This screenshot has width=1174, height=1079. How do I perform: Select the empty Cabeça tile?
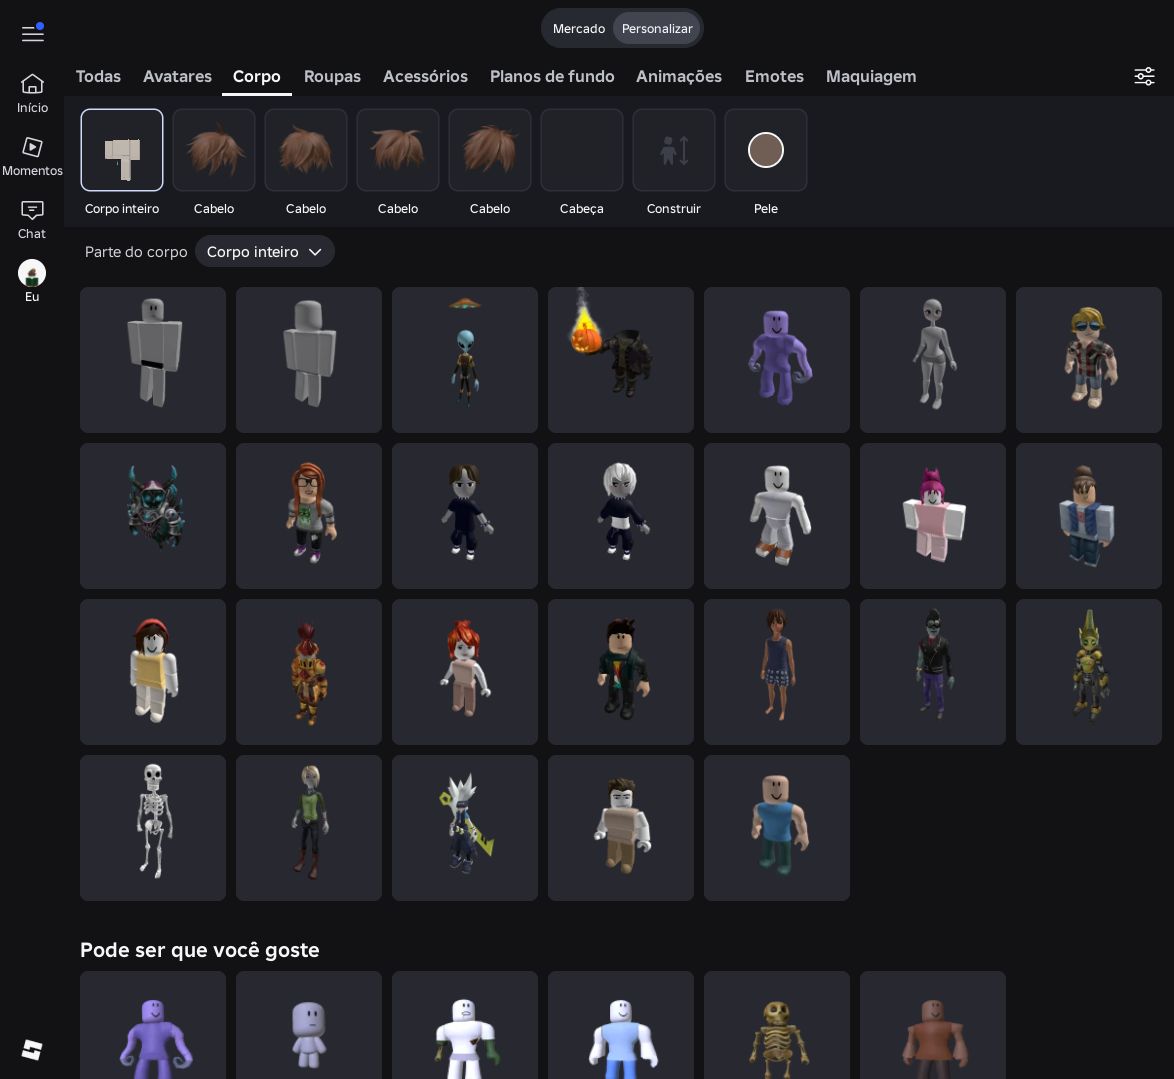coord(582,150)
